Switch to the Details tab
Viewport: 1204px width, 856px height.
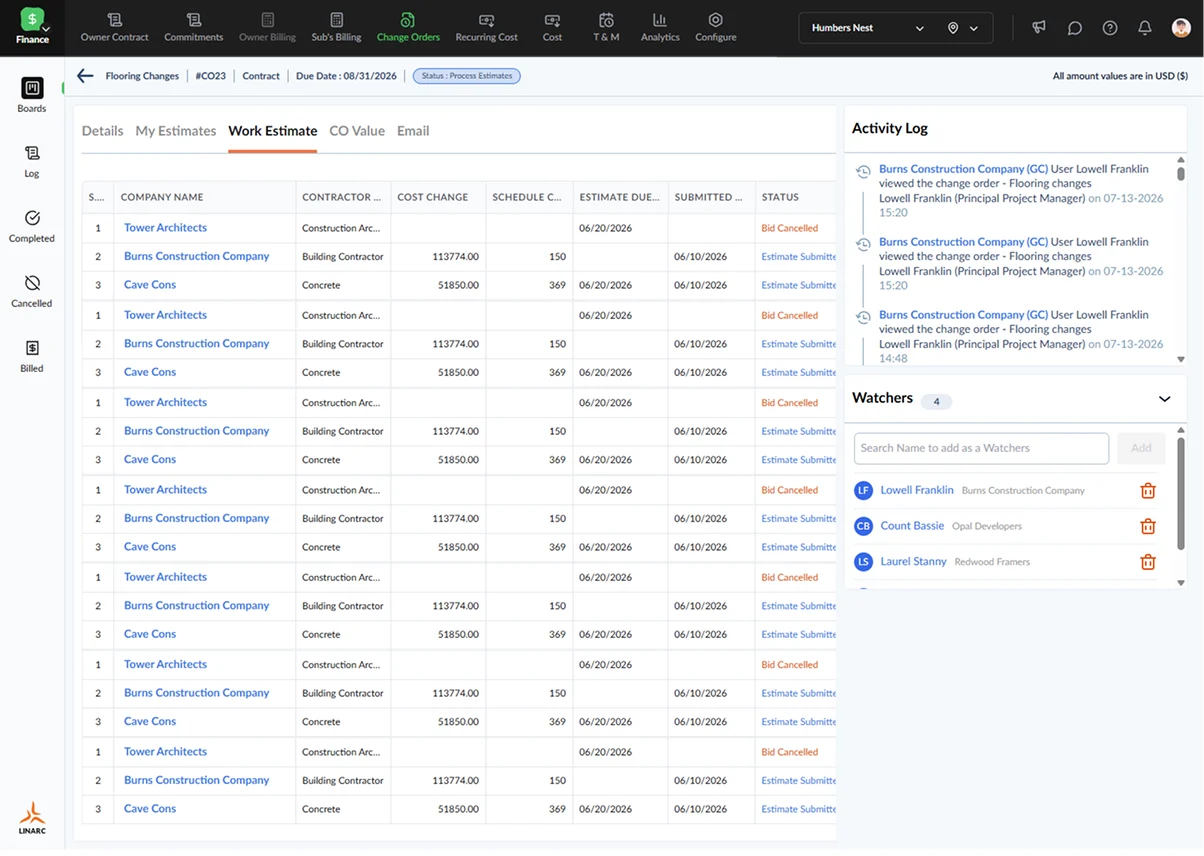point(102,131)
